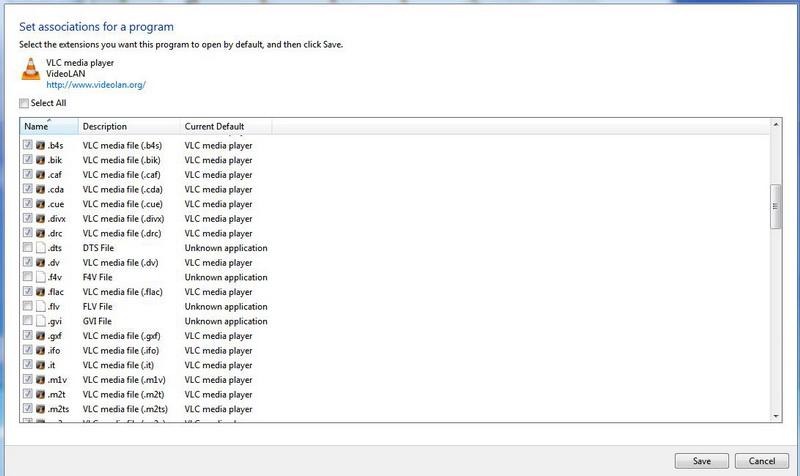The image size is (800, 476).
Task: Click the .dv extension name
Action: click(54, 263)
